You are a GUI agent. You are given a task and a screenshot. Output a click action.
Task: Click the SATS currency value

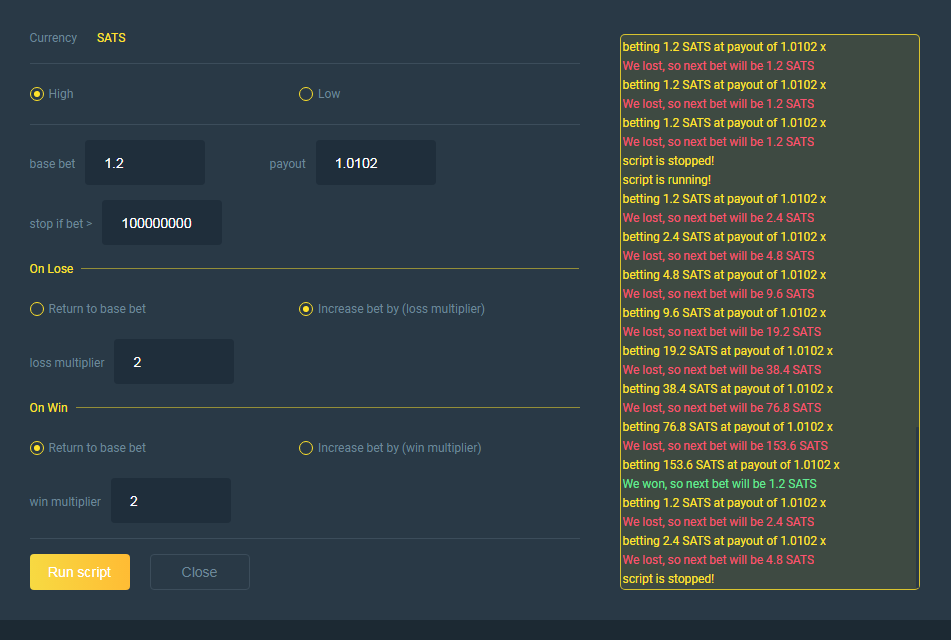pos(111,38)
